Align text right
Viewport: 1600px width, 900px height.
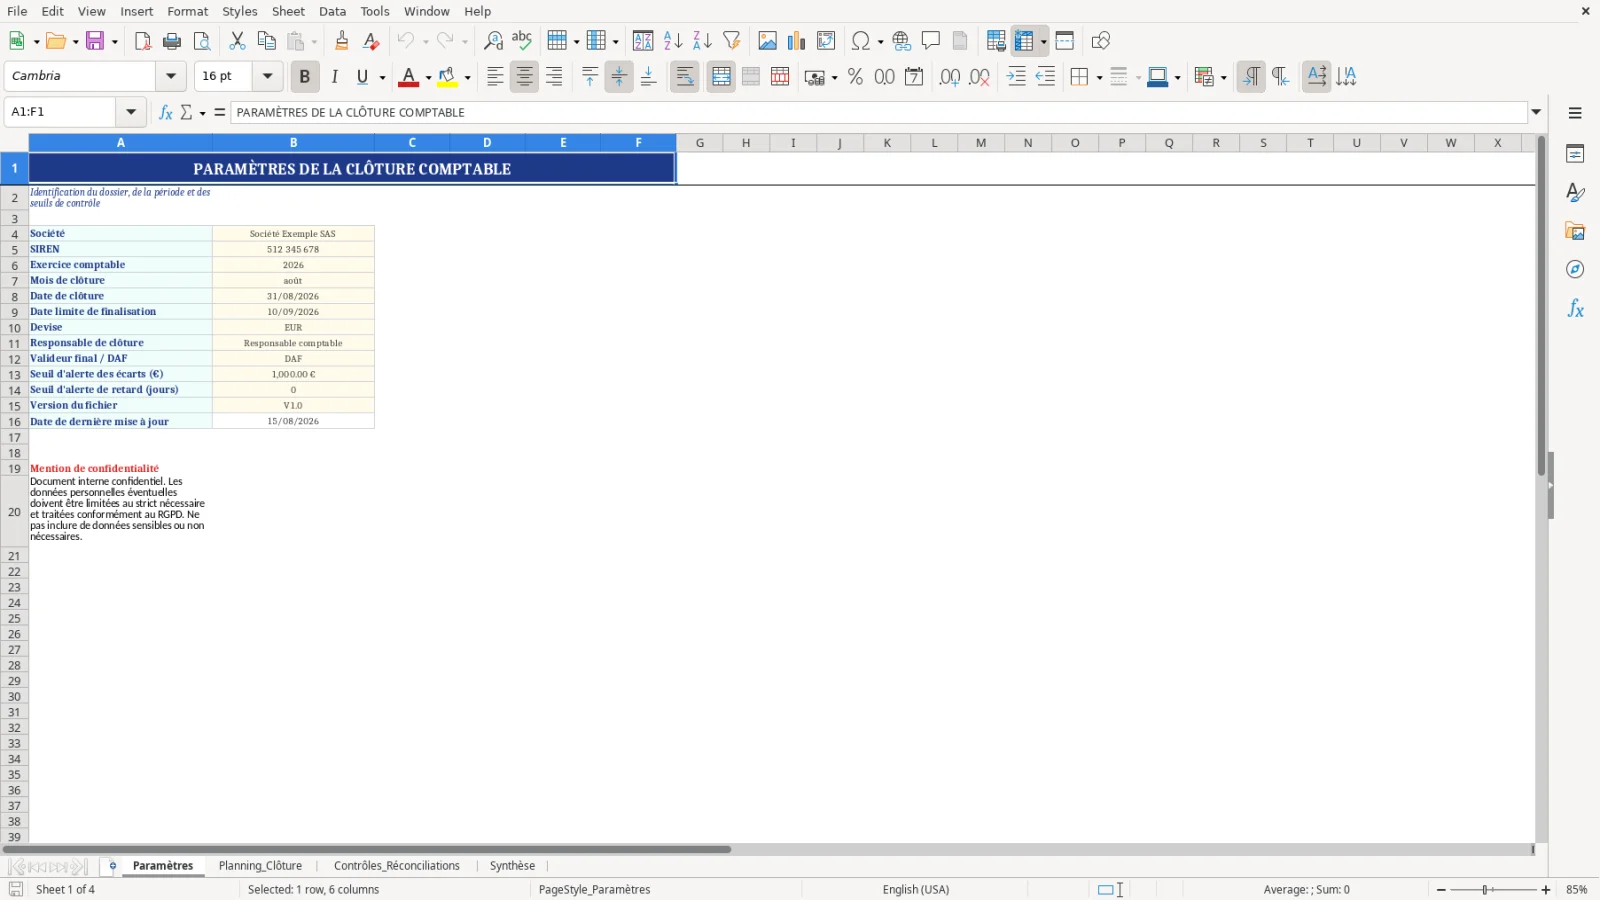coord(554,77)
